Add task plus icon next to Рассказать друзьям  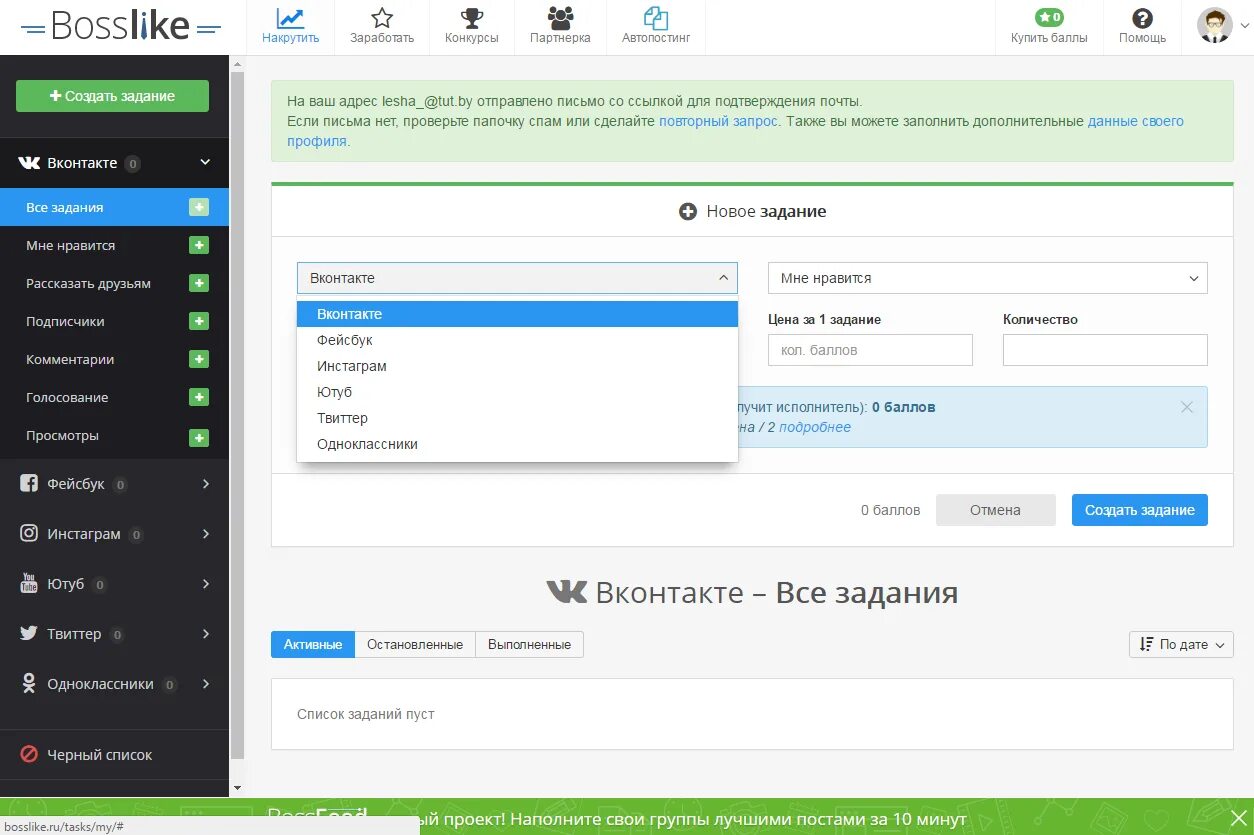coord(199,283)
